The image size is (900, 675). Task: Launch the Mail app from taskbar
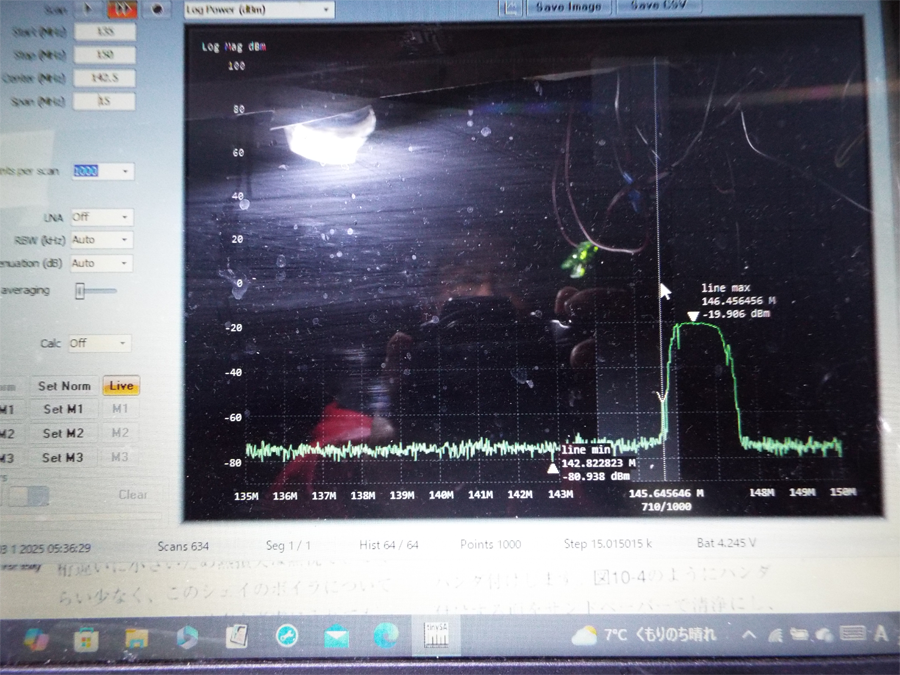click(337, 635)
